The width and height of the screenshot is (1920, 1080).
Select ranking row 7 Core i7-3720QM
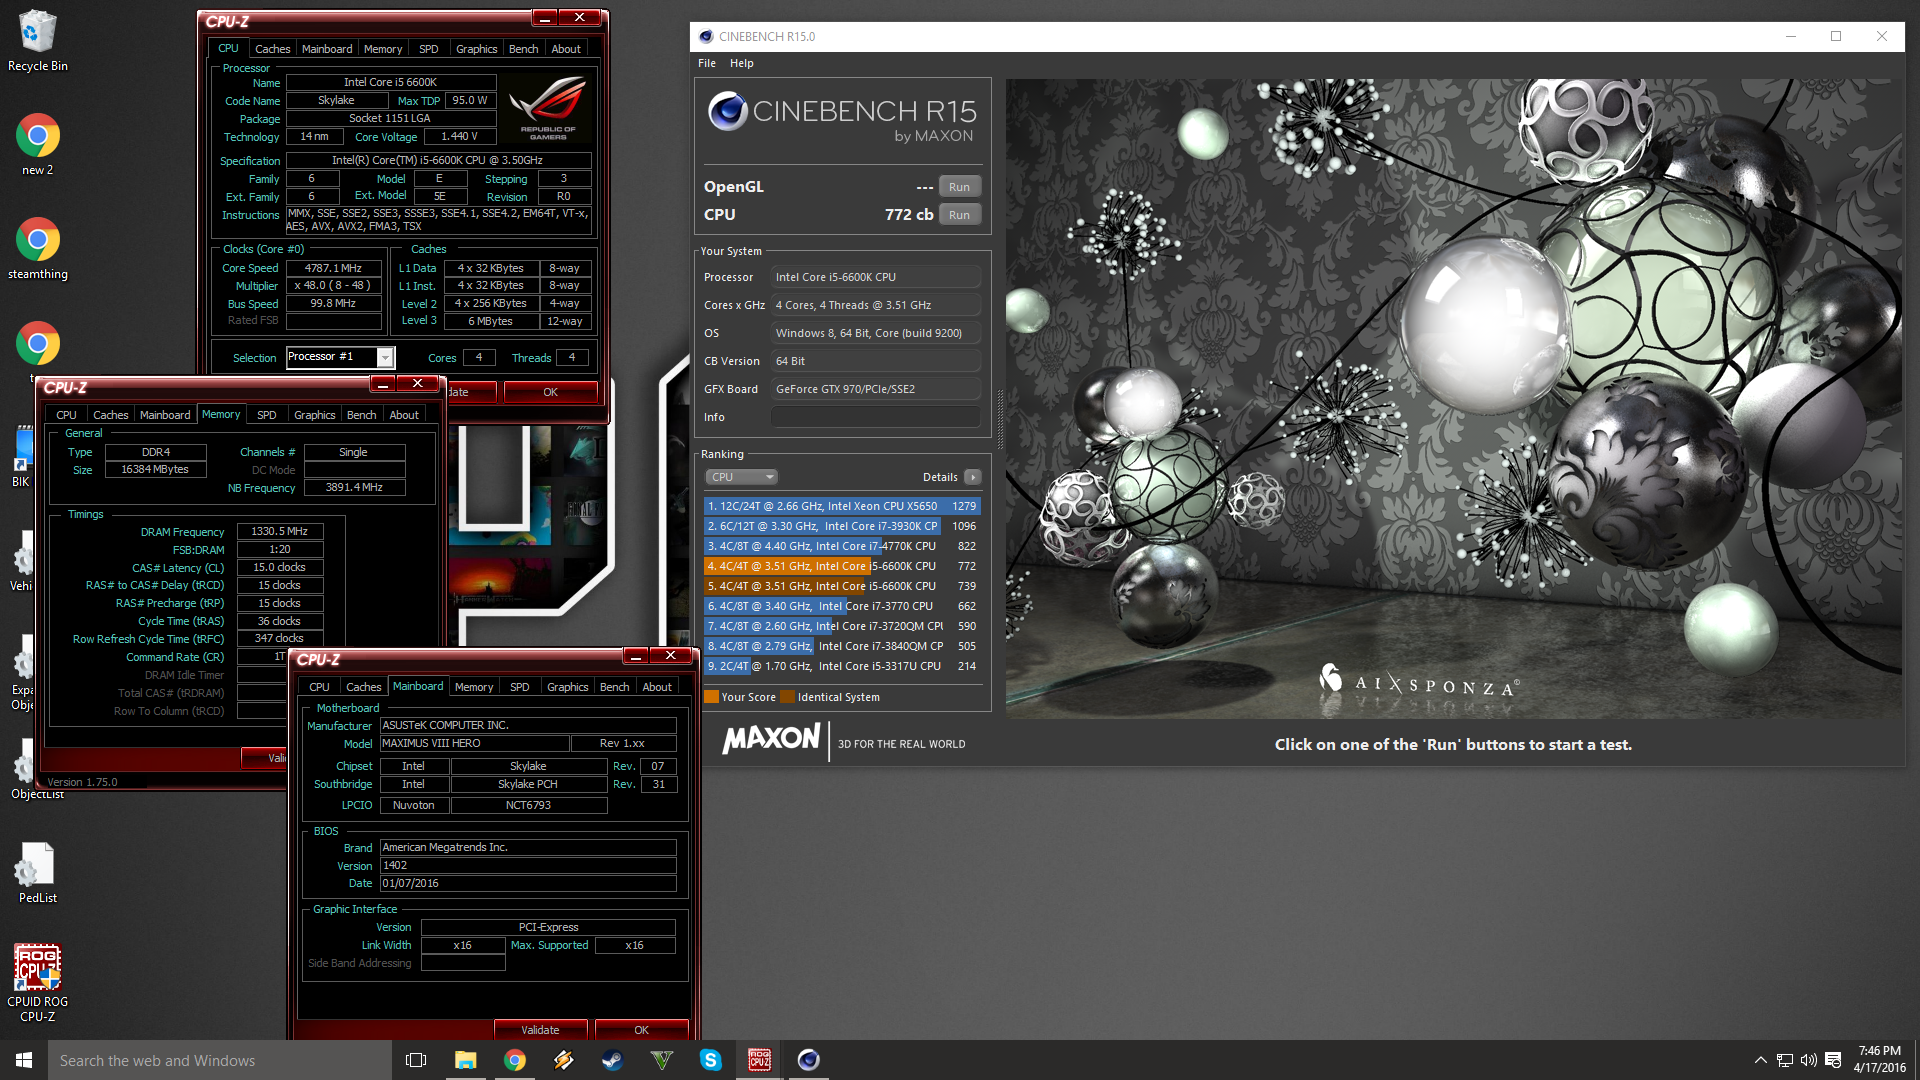842,626
